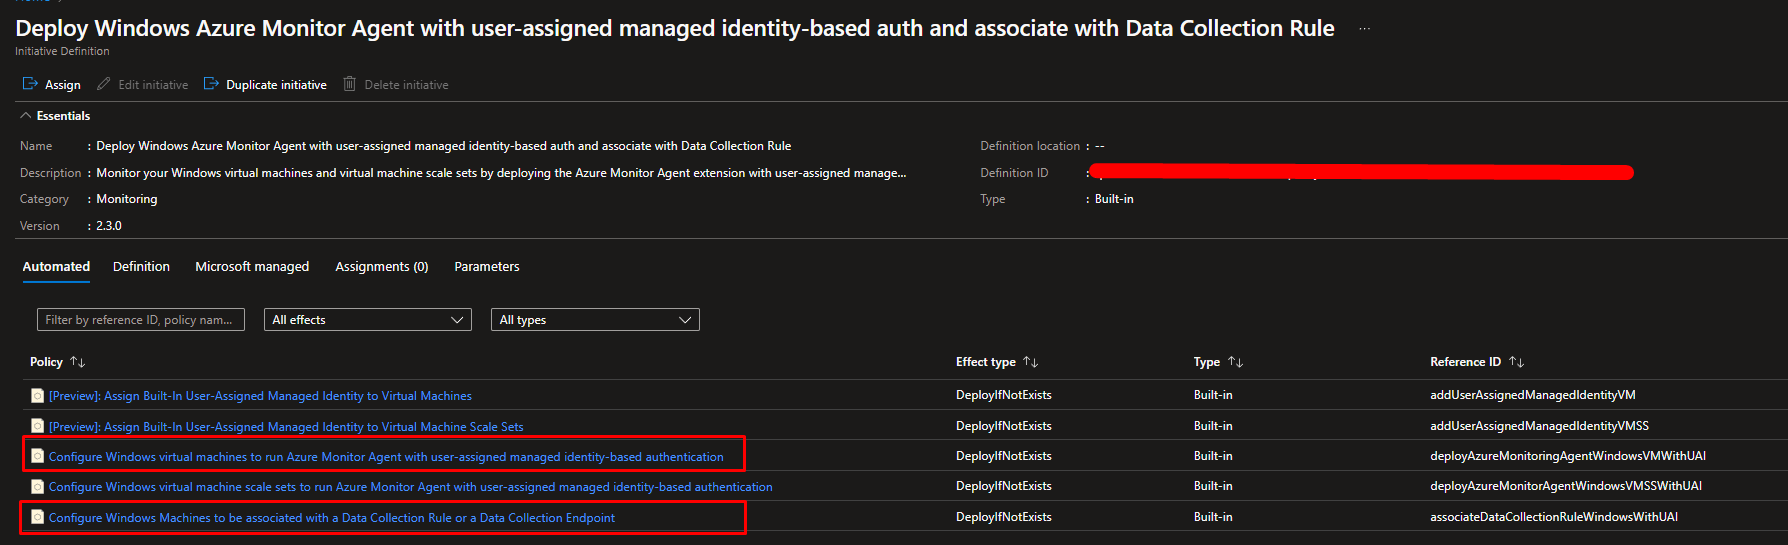Sort Reference ID column using arrows

click(x=1517, y=362)
